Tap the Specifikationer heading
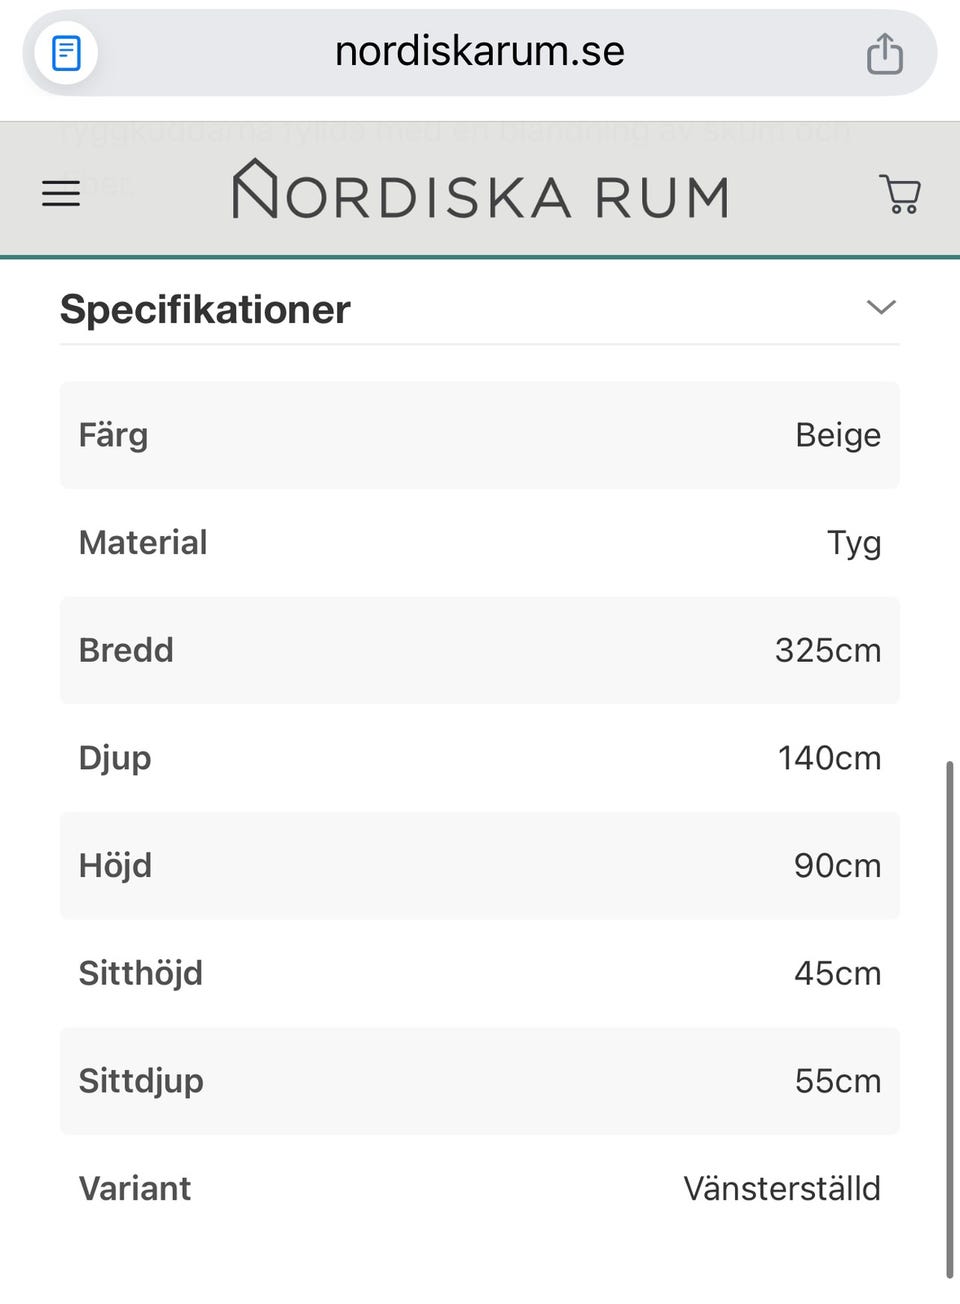This screenshot has height=1304, width=960. point(205,309)
